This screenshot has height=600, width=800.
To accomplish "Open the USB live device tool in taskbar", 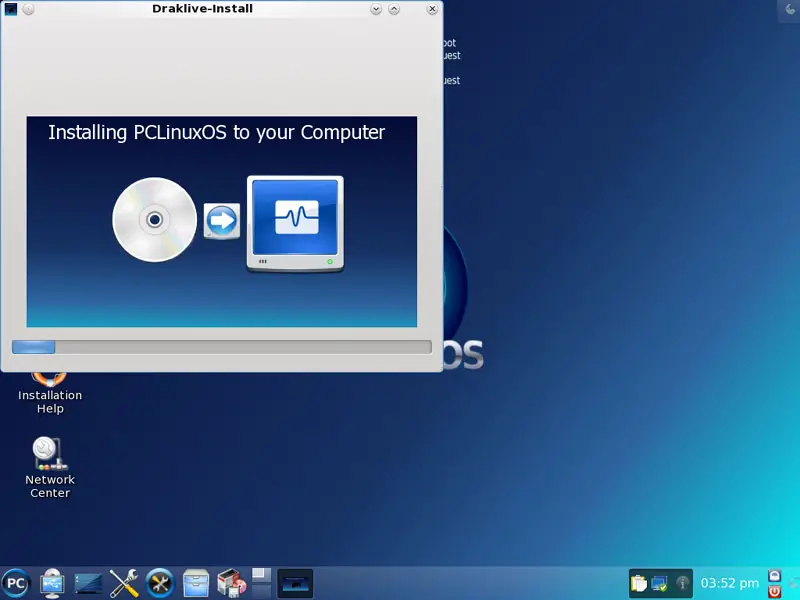I will [x=52, y=583].
